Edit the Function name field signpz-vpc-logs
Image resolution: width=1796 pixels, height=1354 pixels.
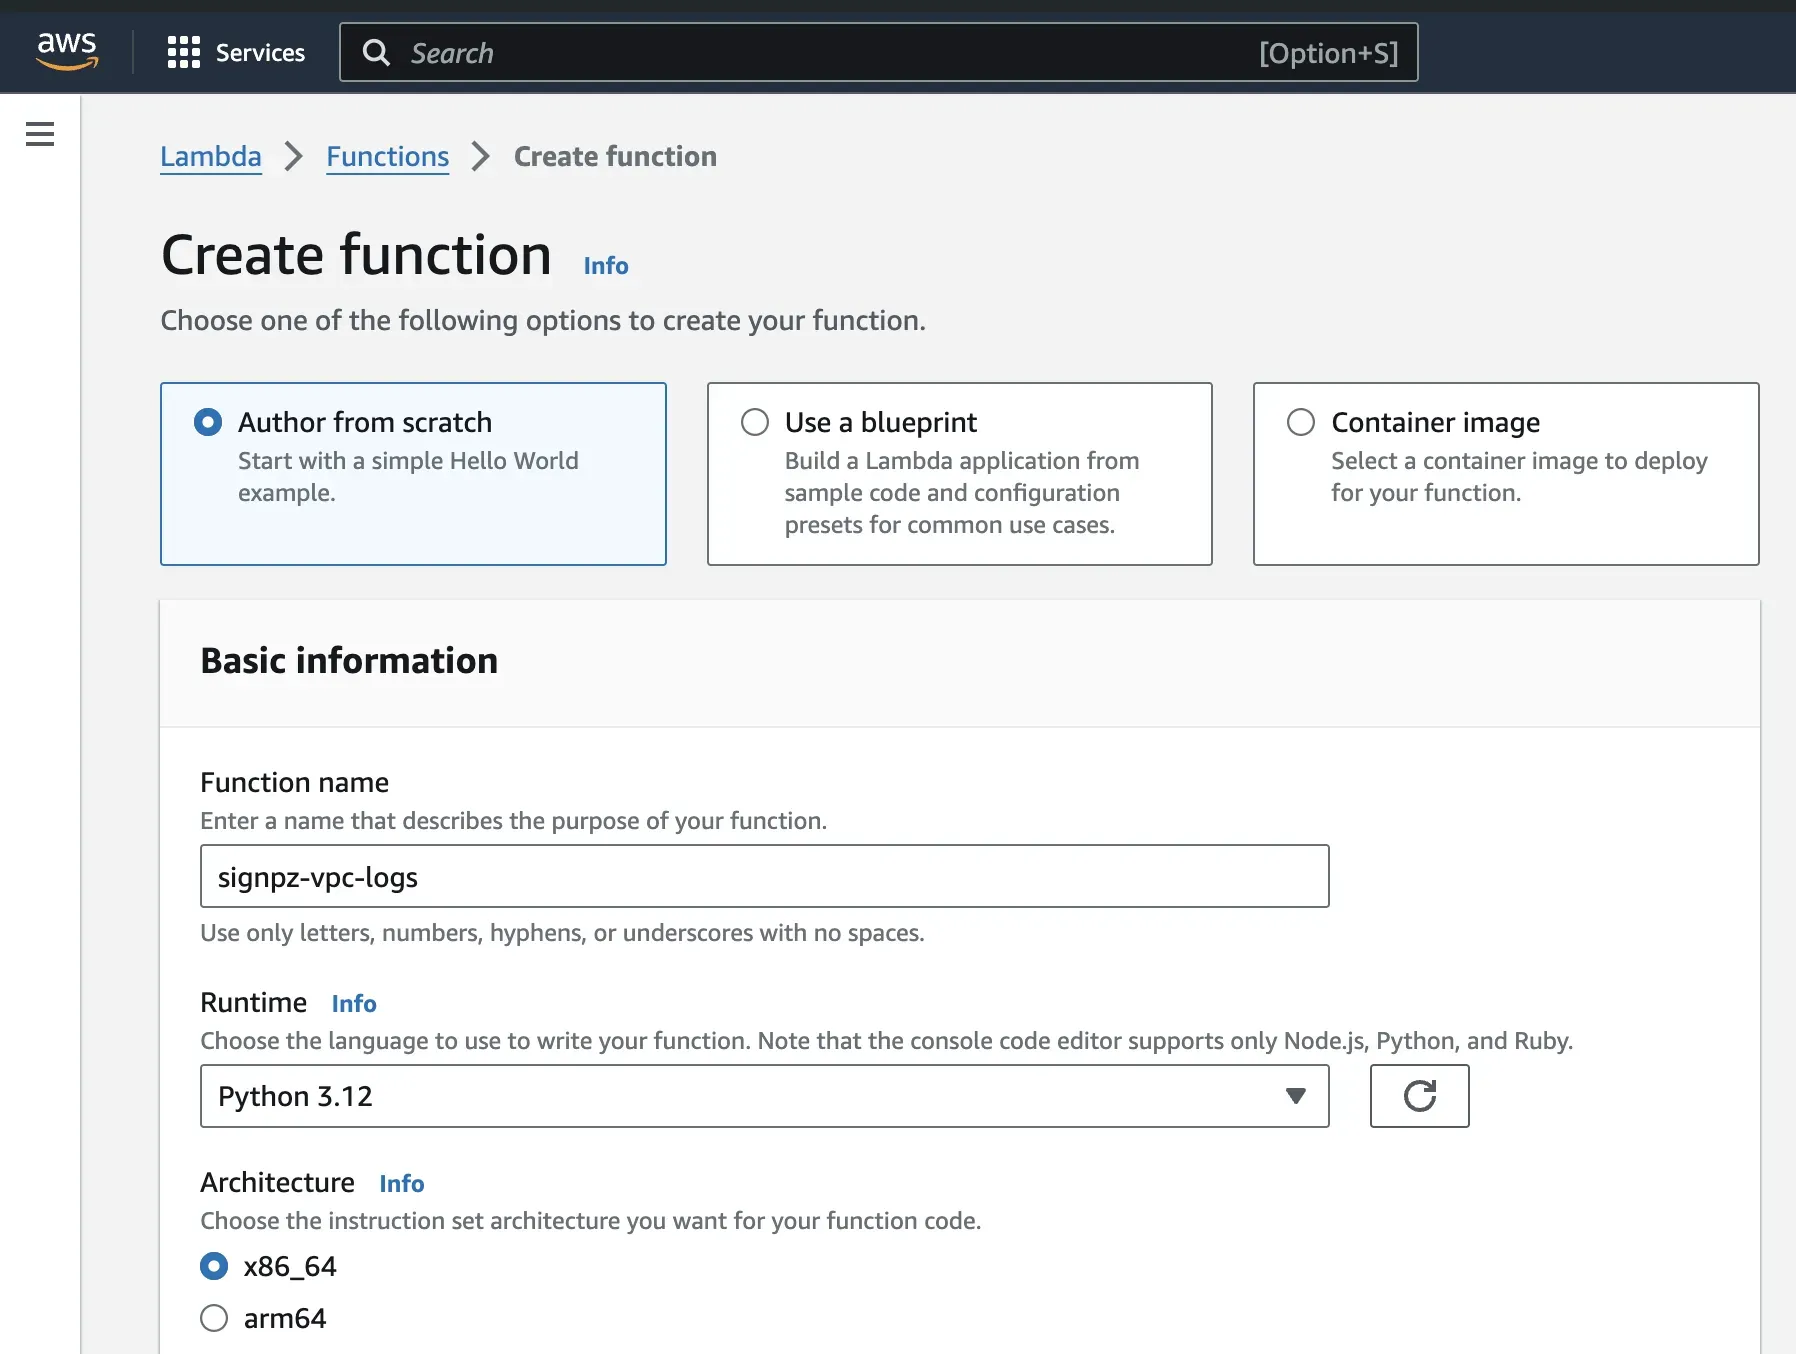764,876
